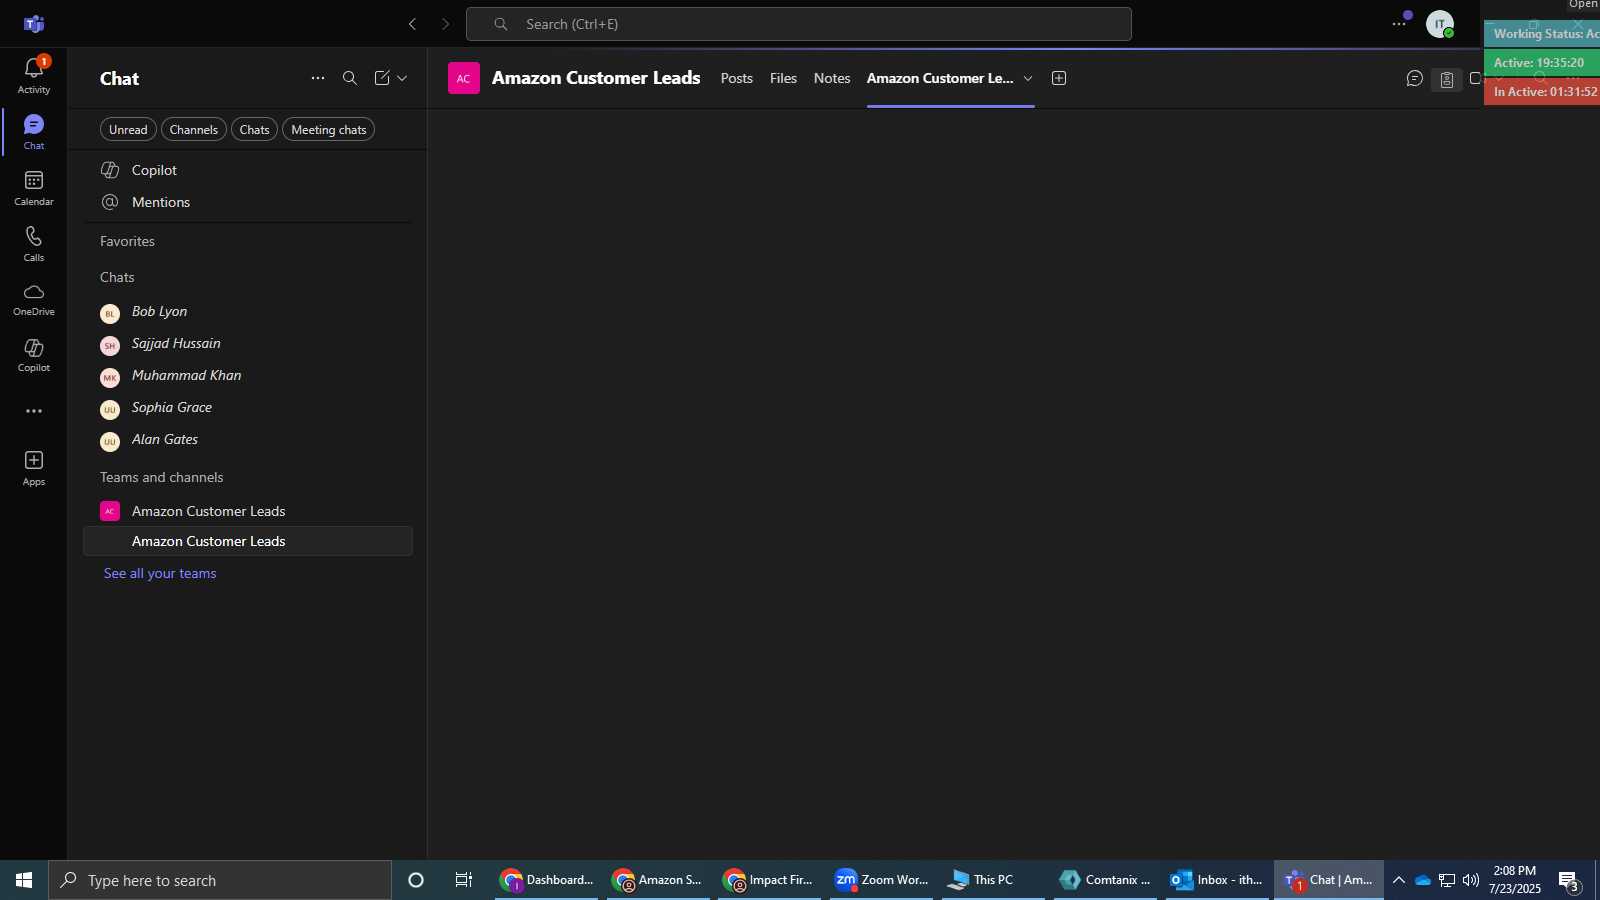Select the active Amazon Customer Le... tab
This screenshot has height=900, width=1600.
pos(940,78)
